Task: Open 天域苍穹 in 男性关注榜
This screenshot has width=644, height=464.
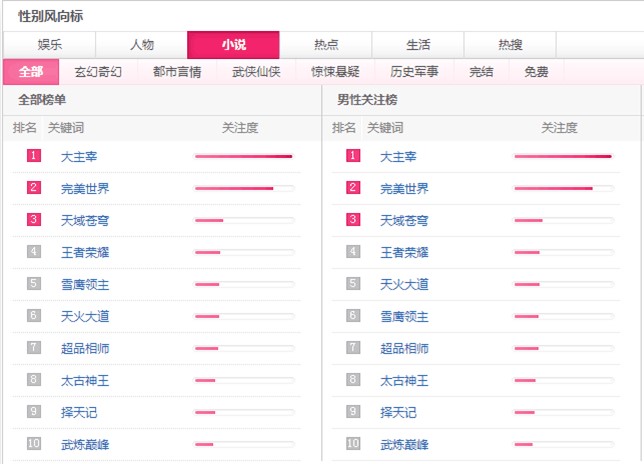Action: (404, 221)
